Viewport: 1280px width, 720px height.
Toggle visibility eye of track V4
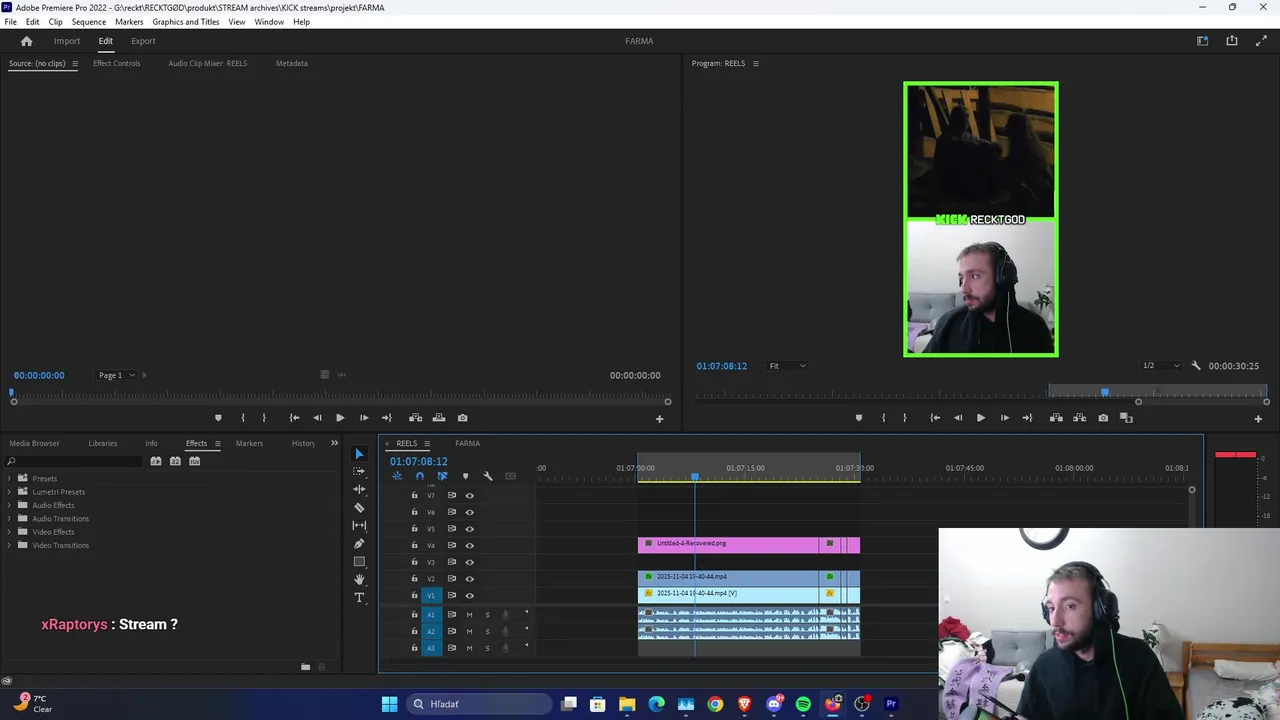[x=469, y=545]
